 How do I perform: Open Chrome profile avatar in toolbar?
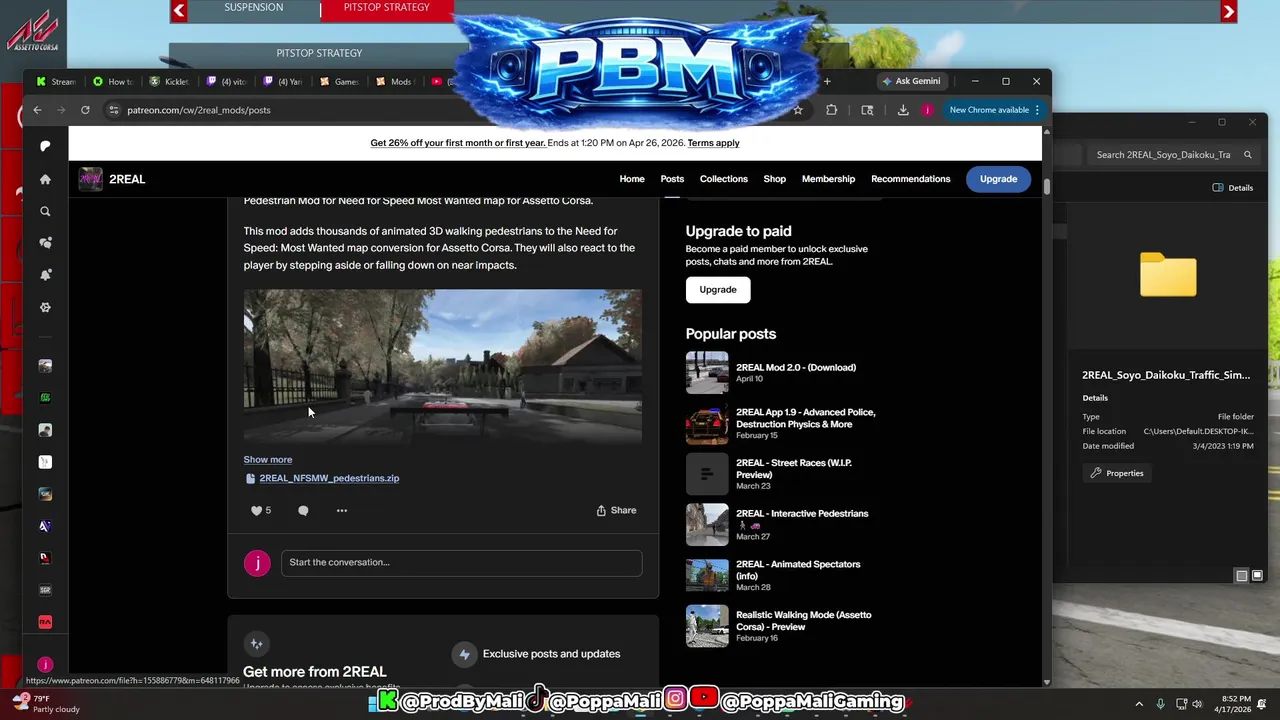[927, 110]
